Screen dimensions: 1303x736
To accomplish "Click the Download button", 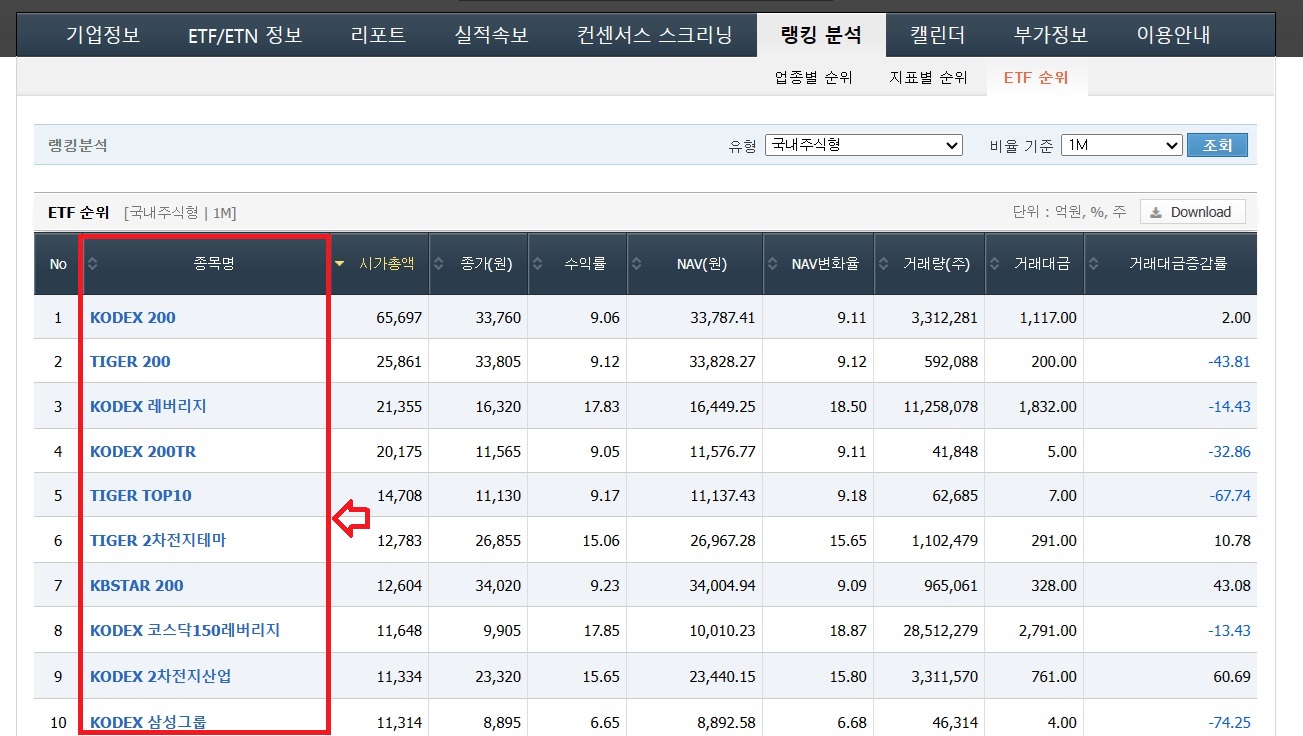I will [x=1192, y=212].
